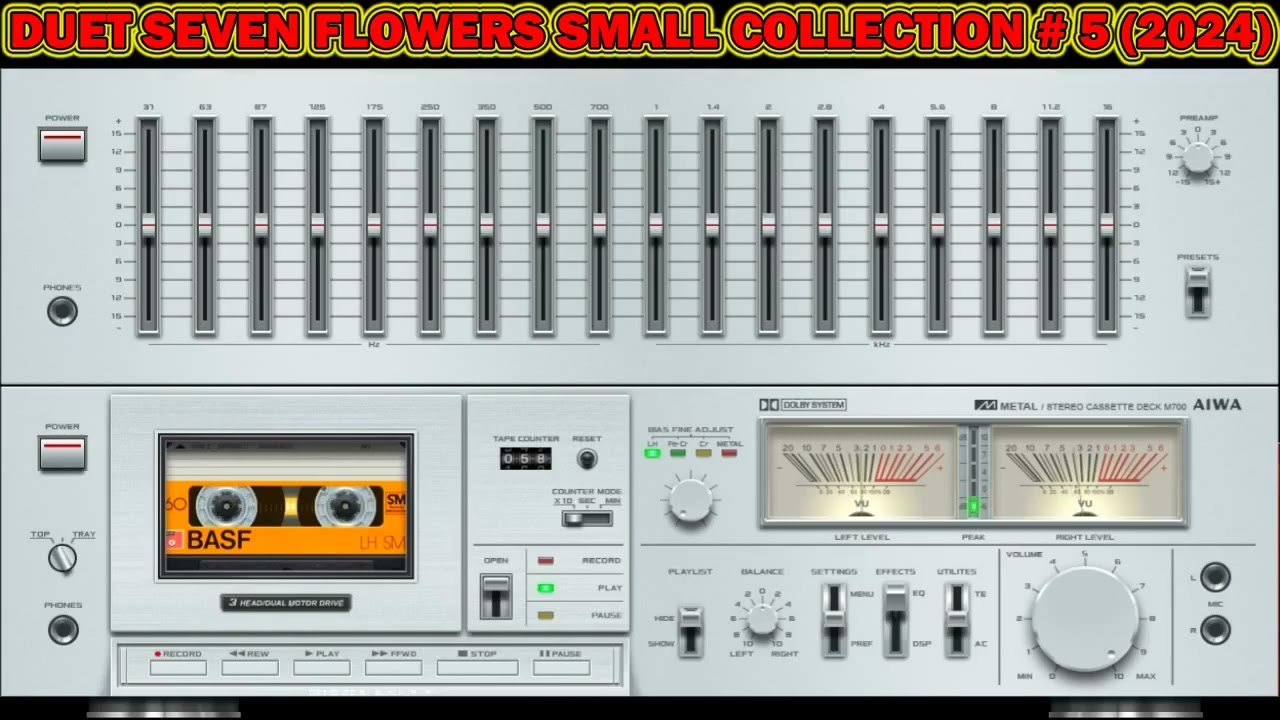Adjust the 2 kHz equalizer slider

point(768,226)
